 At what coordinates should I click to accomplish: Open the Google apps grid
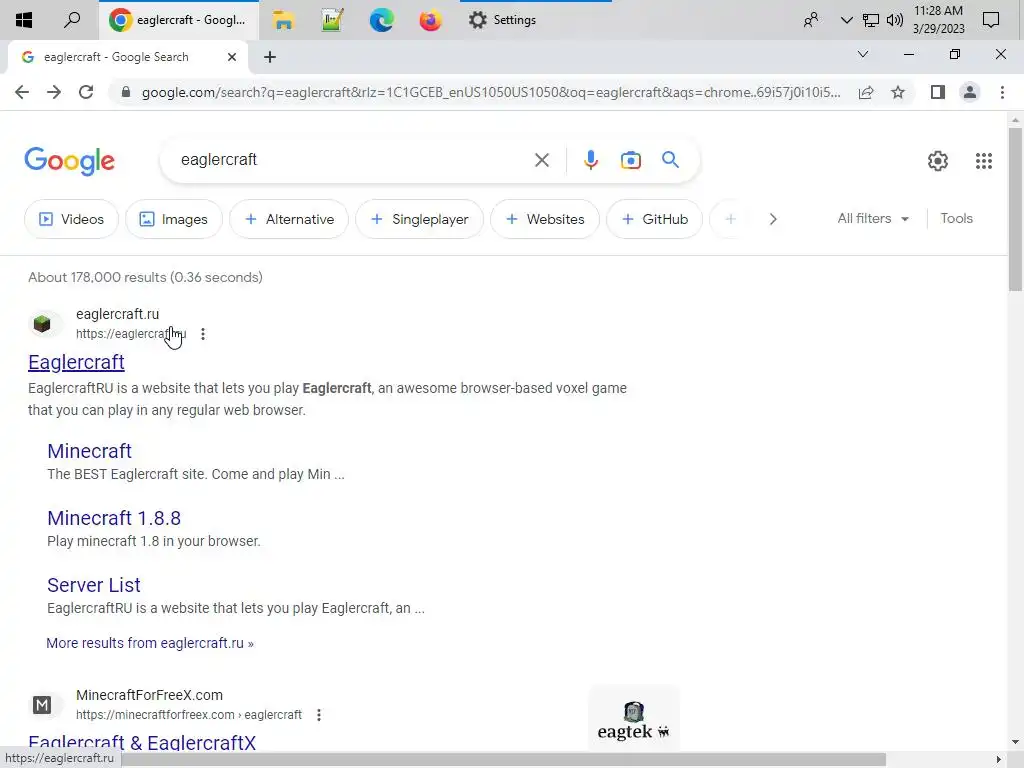point(984,161)
